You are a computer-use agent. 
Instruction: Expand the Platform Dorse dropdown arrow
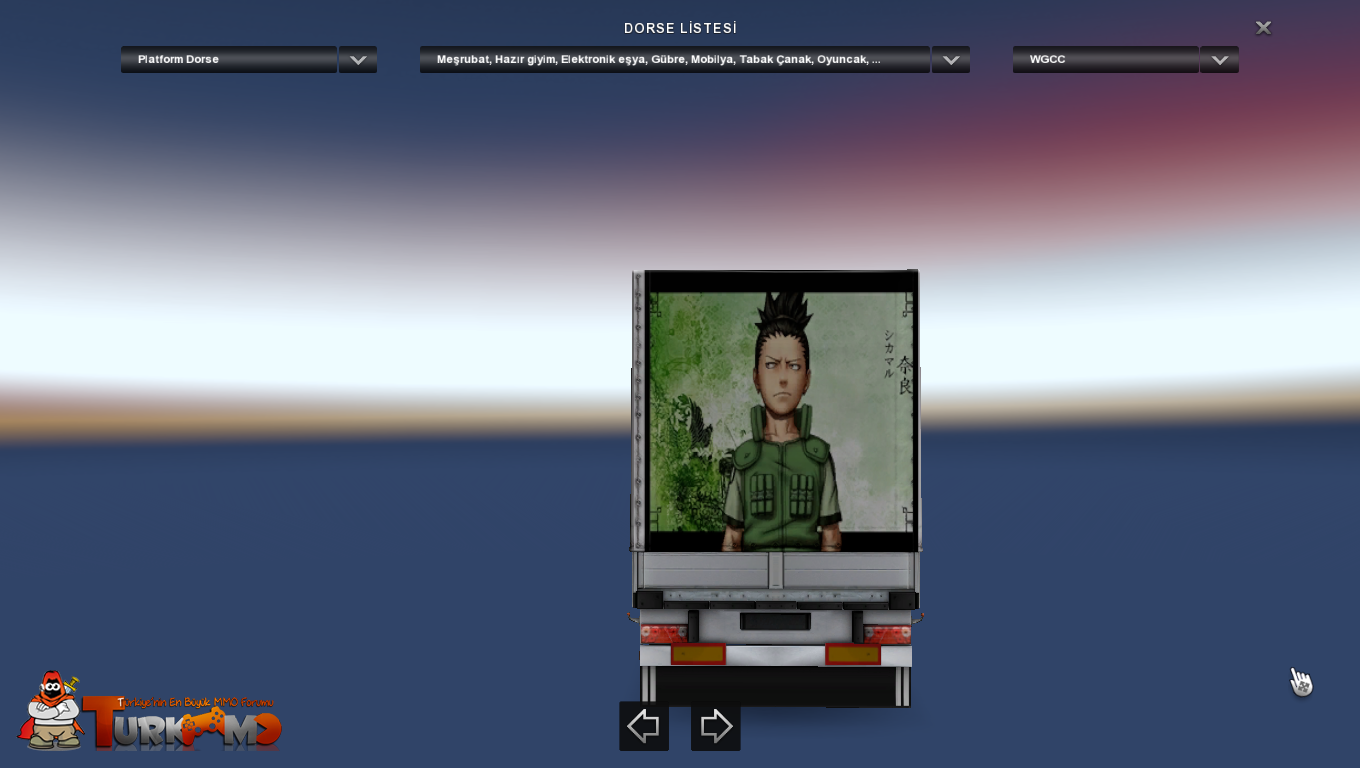click(358, 60)
